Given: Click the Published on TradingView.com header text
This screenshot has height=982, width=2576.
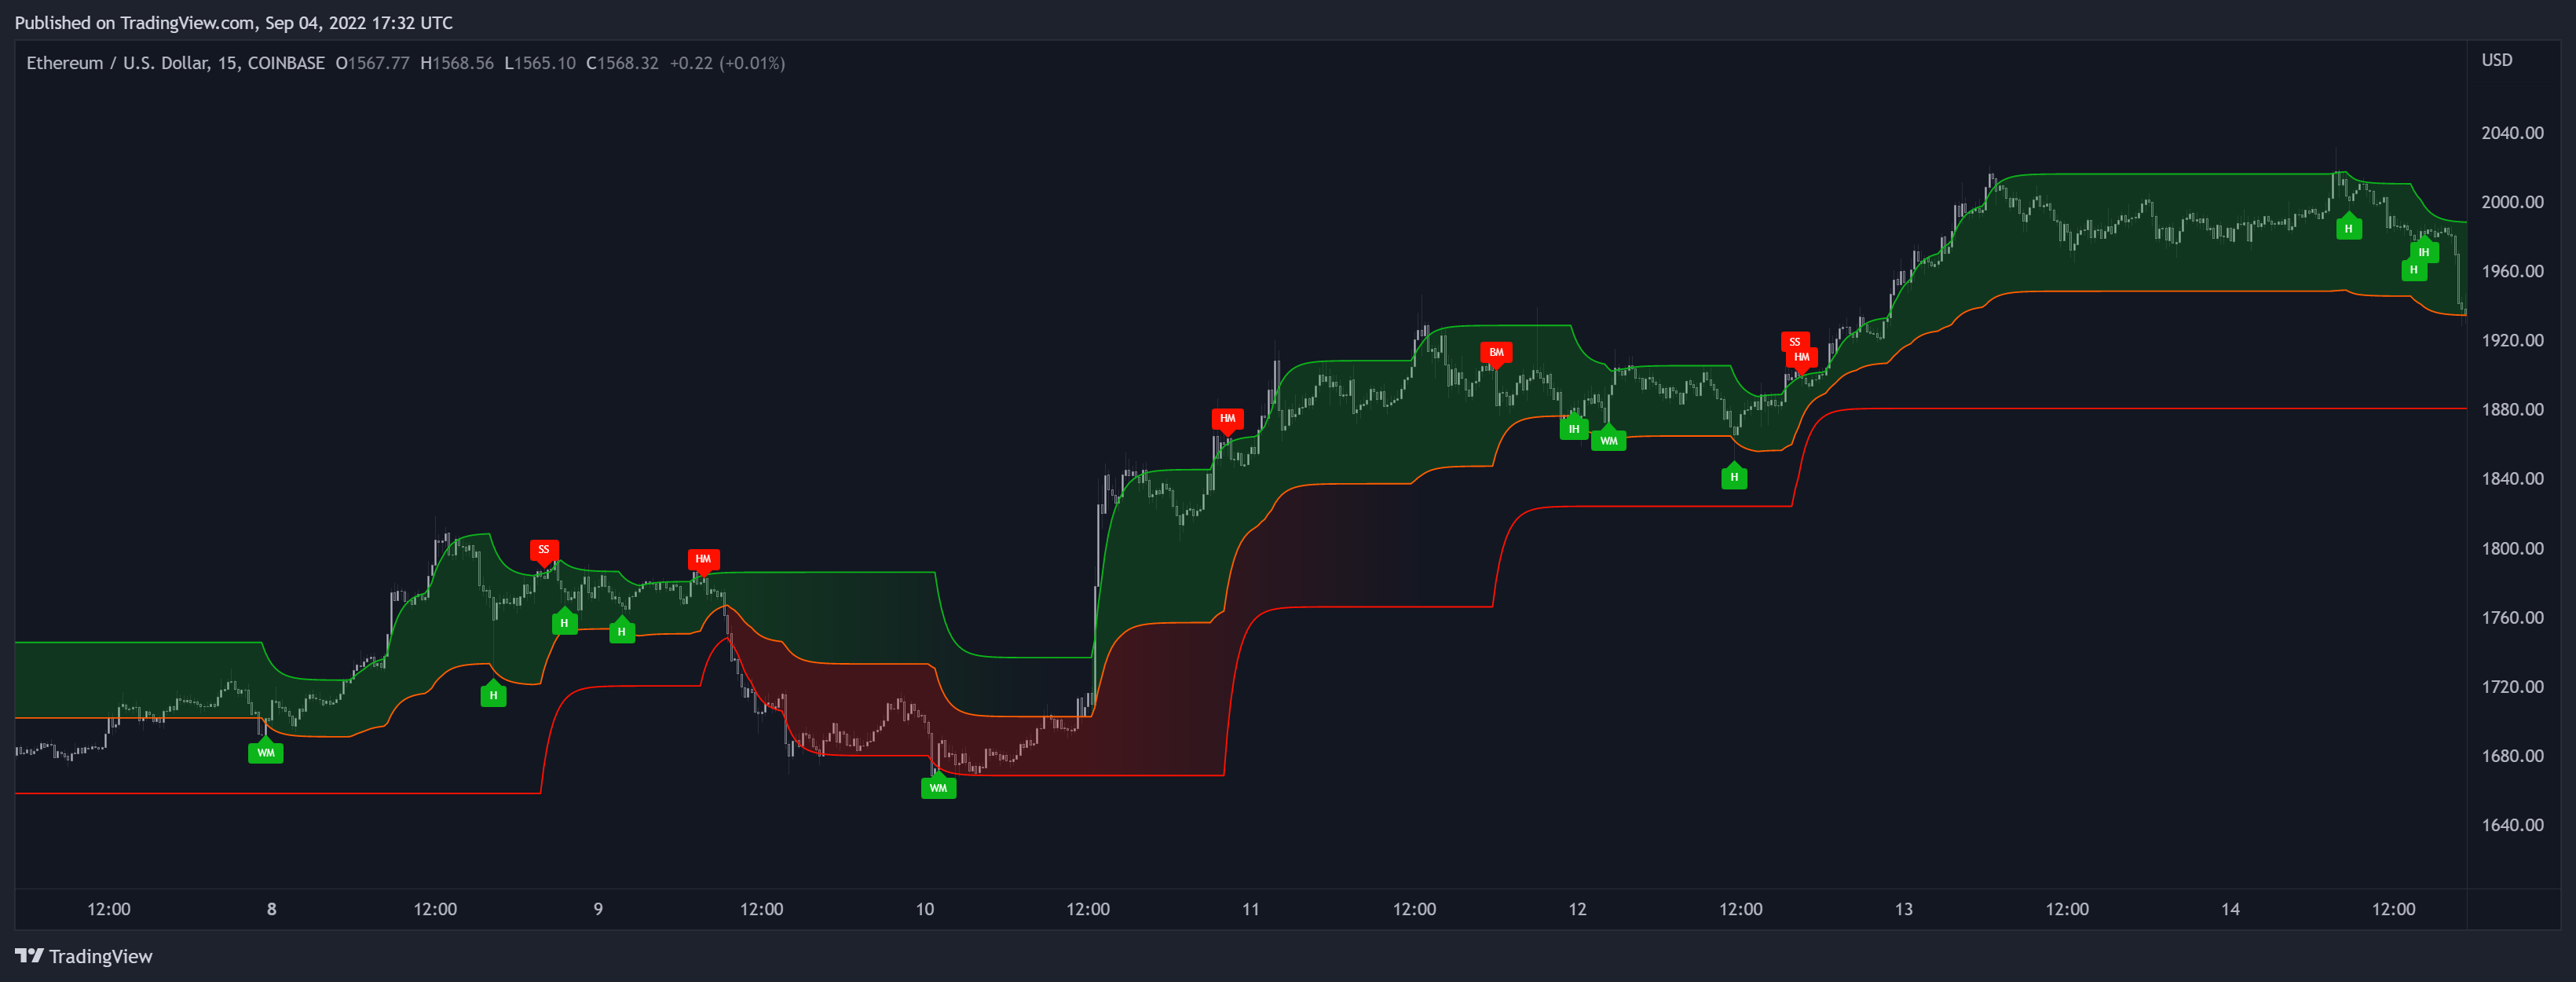Looking at the screenshot, I should 234,22.
